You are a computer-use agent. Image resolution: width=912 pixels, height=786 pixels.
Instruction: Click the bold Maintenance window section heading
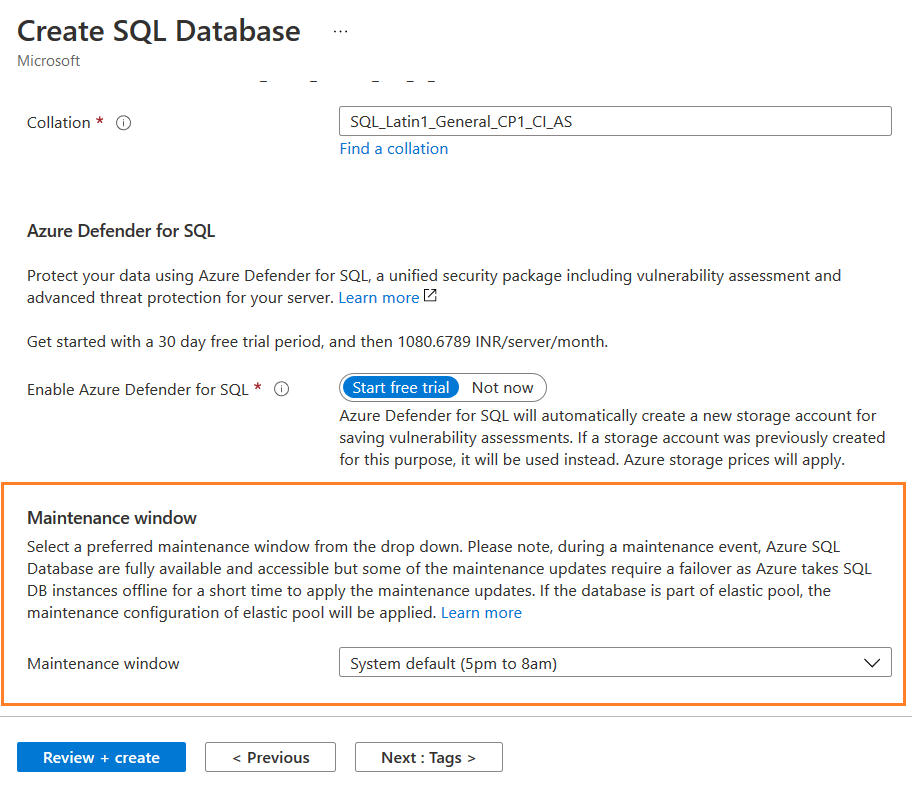(112, 518)
